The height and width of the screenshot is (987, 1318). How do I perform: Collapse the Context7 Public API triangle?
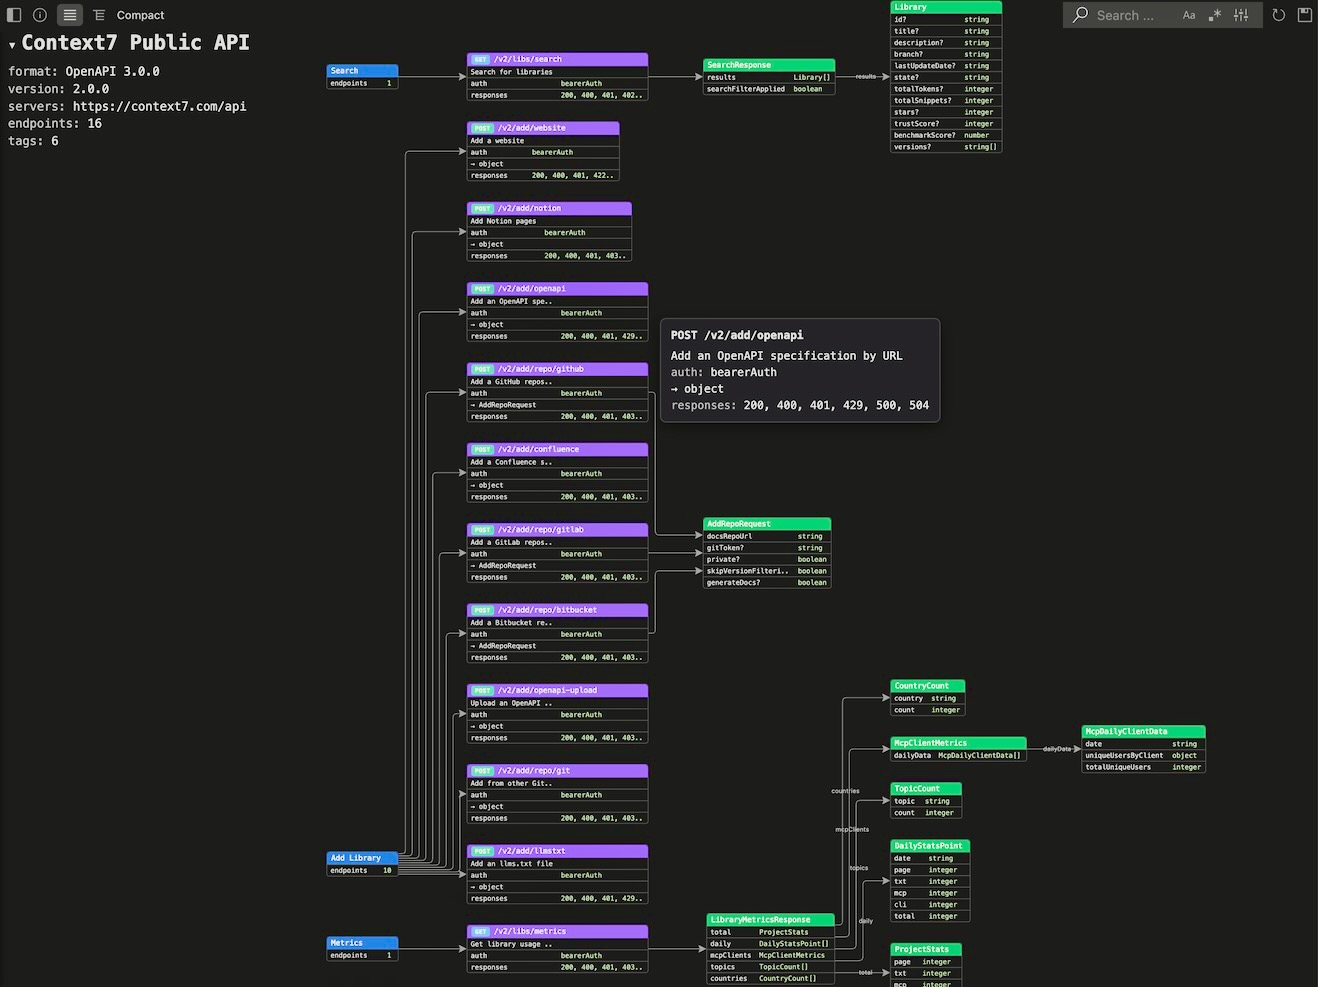click(13, 45)
